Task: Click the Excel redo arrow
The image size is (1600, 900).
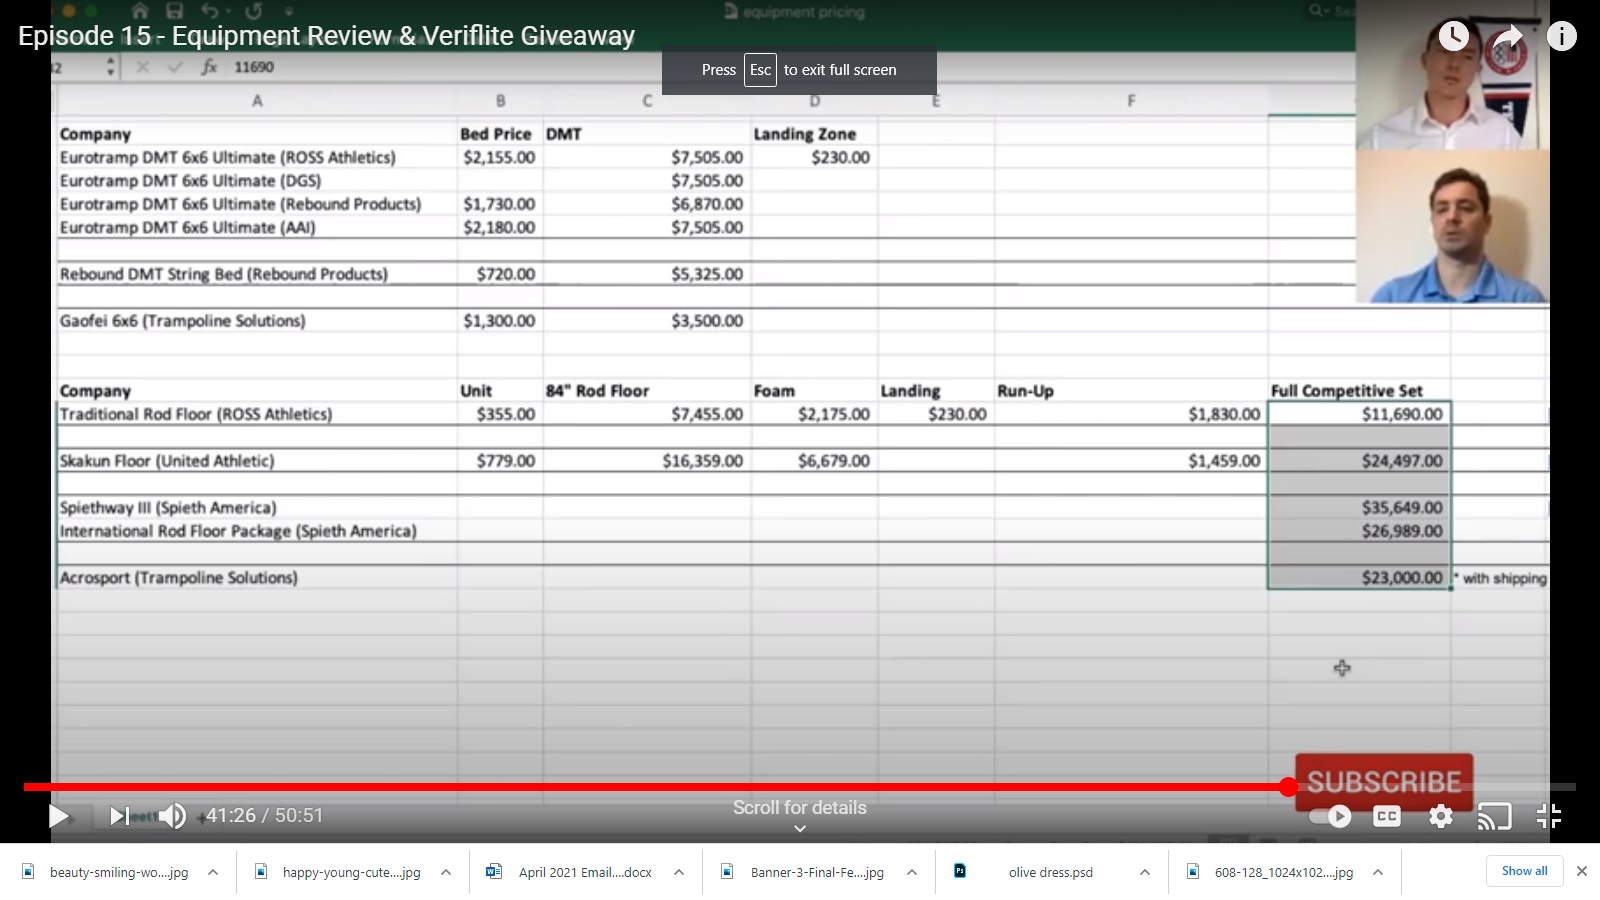Action: point(254,11)
